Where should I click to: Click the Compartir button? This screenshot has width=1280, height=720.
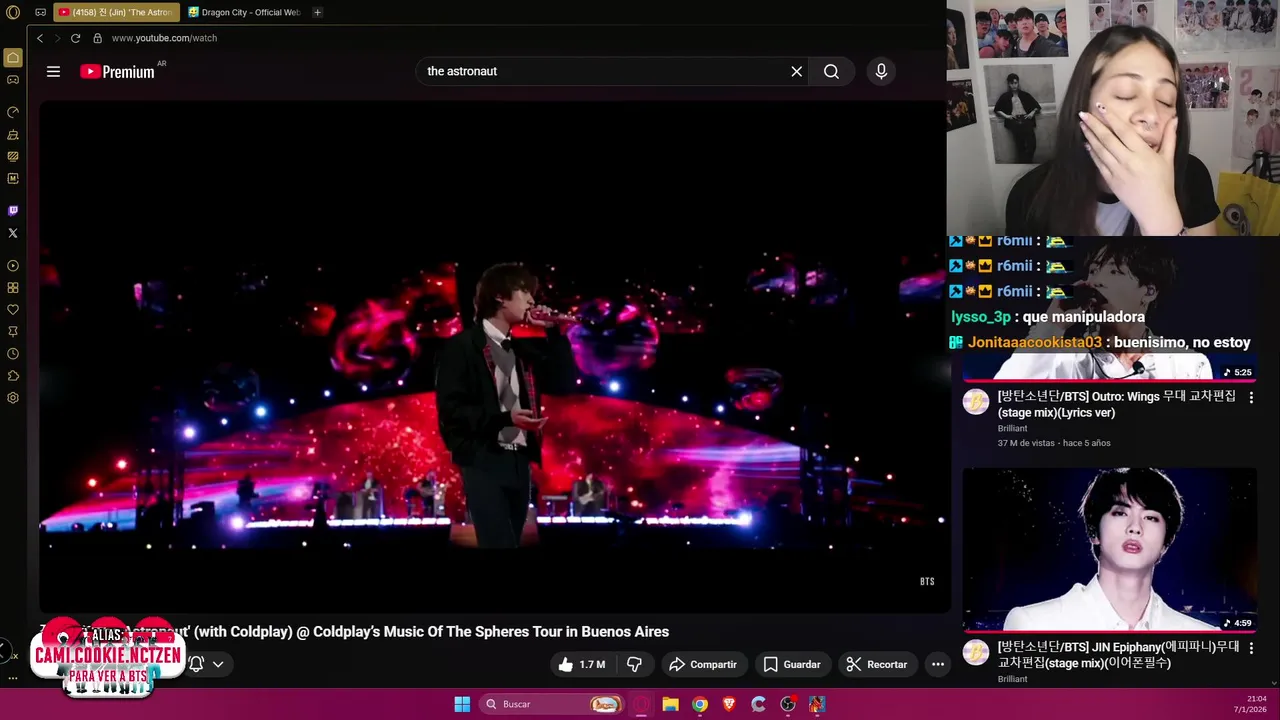click(703, 664)
